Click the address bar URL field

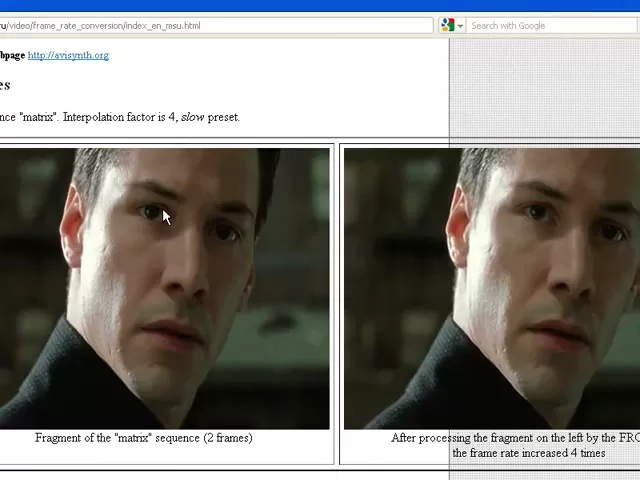(216, 26)
